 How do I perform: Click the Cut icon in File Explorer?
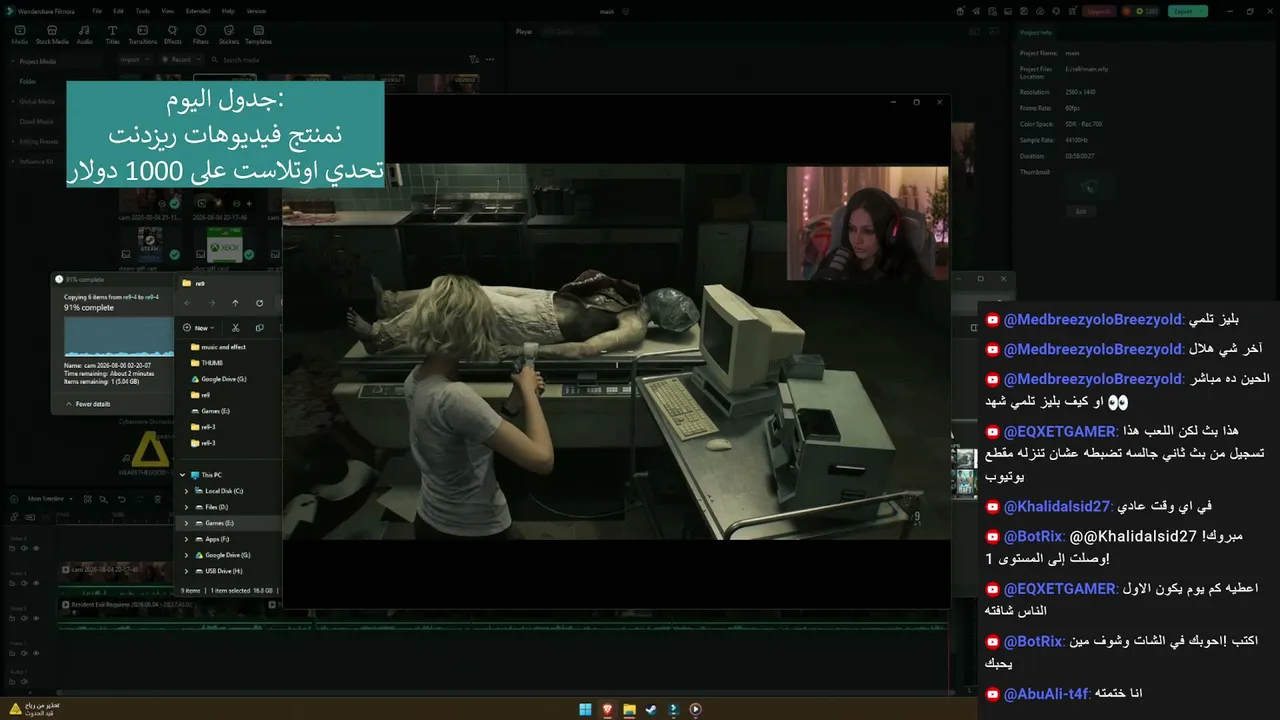point(236,327)
